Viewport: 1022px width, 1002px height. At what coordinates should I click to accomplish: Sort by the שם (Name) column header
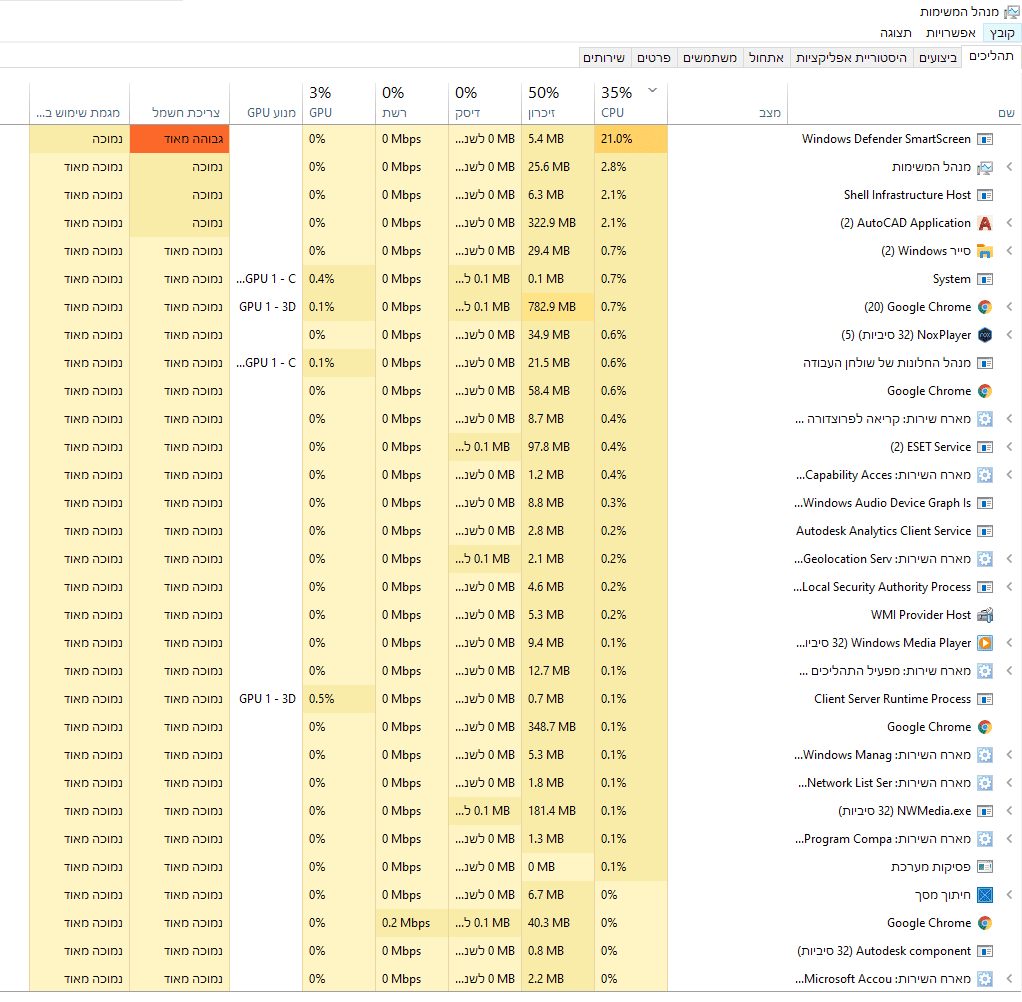[x=905, y=102]
